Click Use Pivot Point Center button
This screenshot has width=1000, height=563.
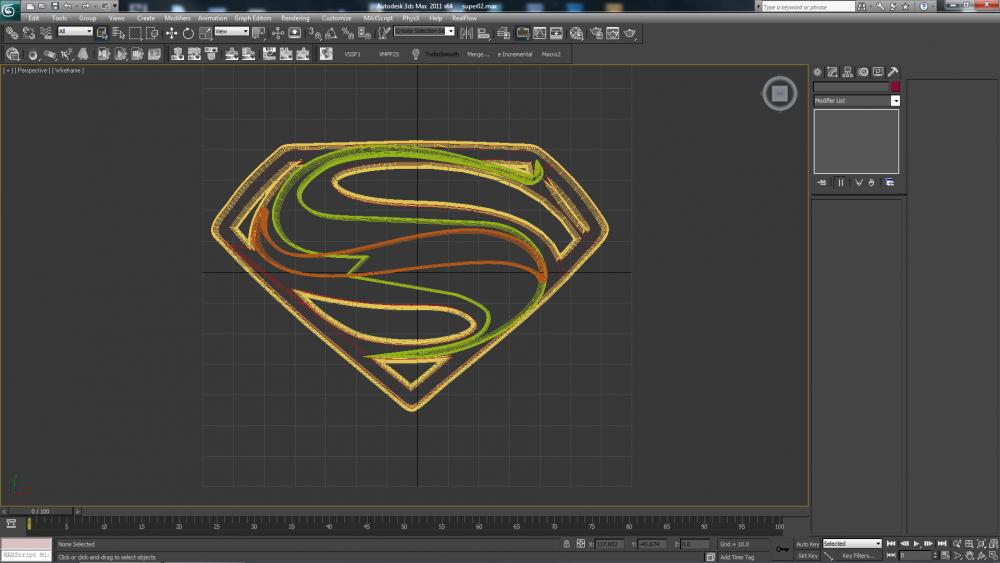pos(258,33)
